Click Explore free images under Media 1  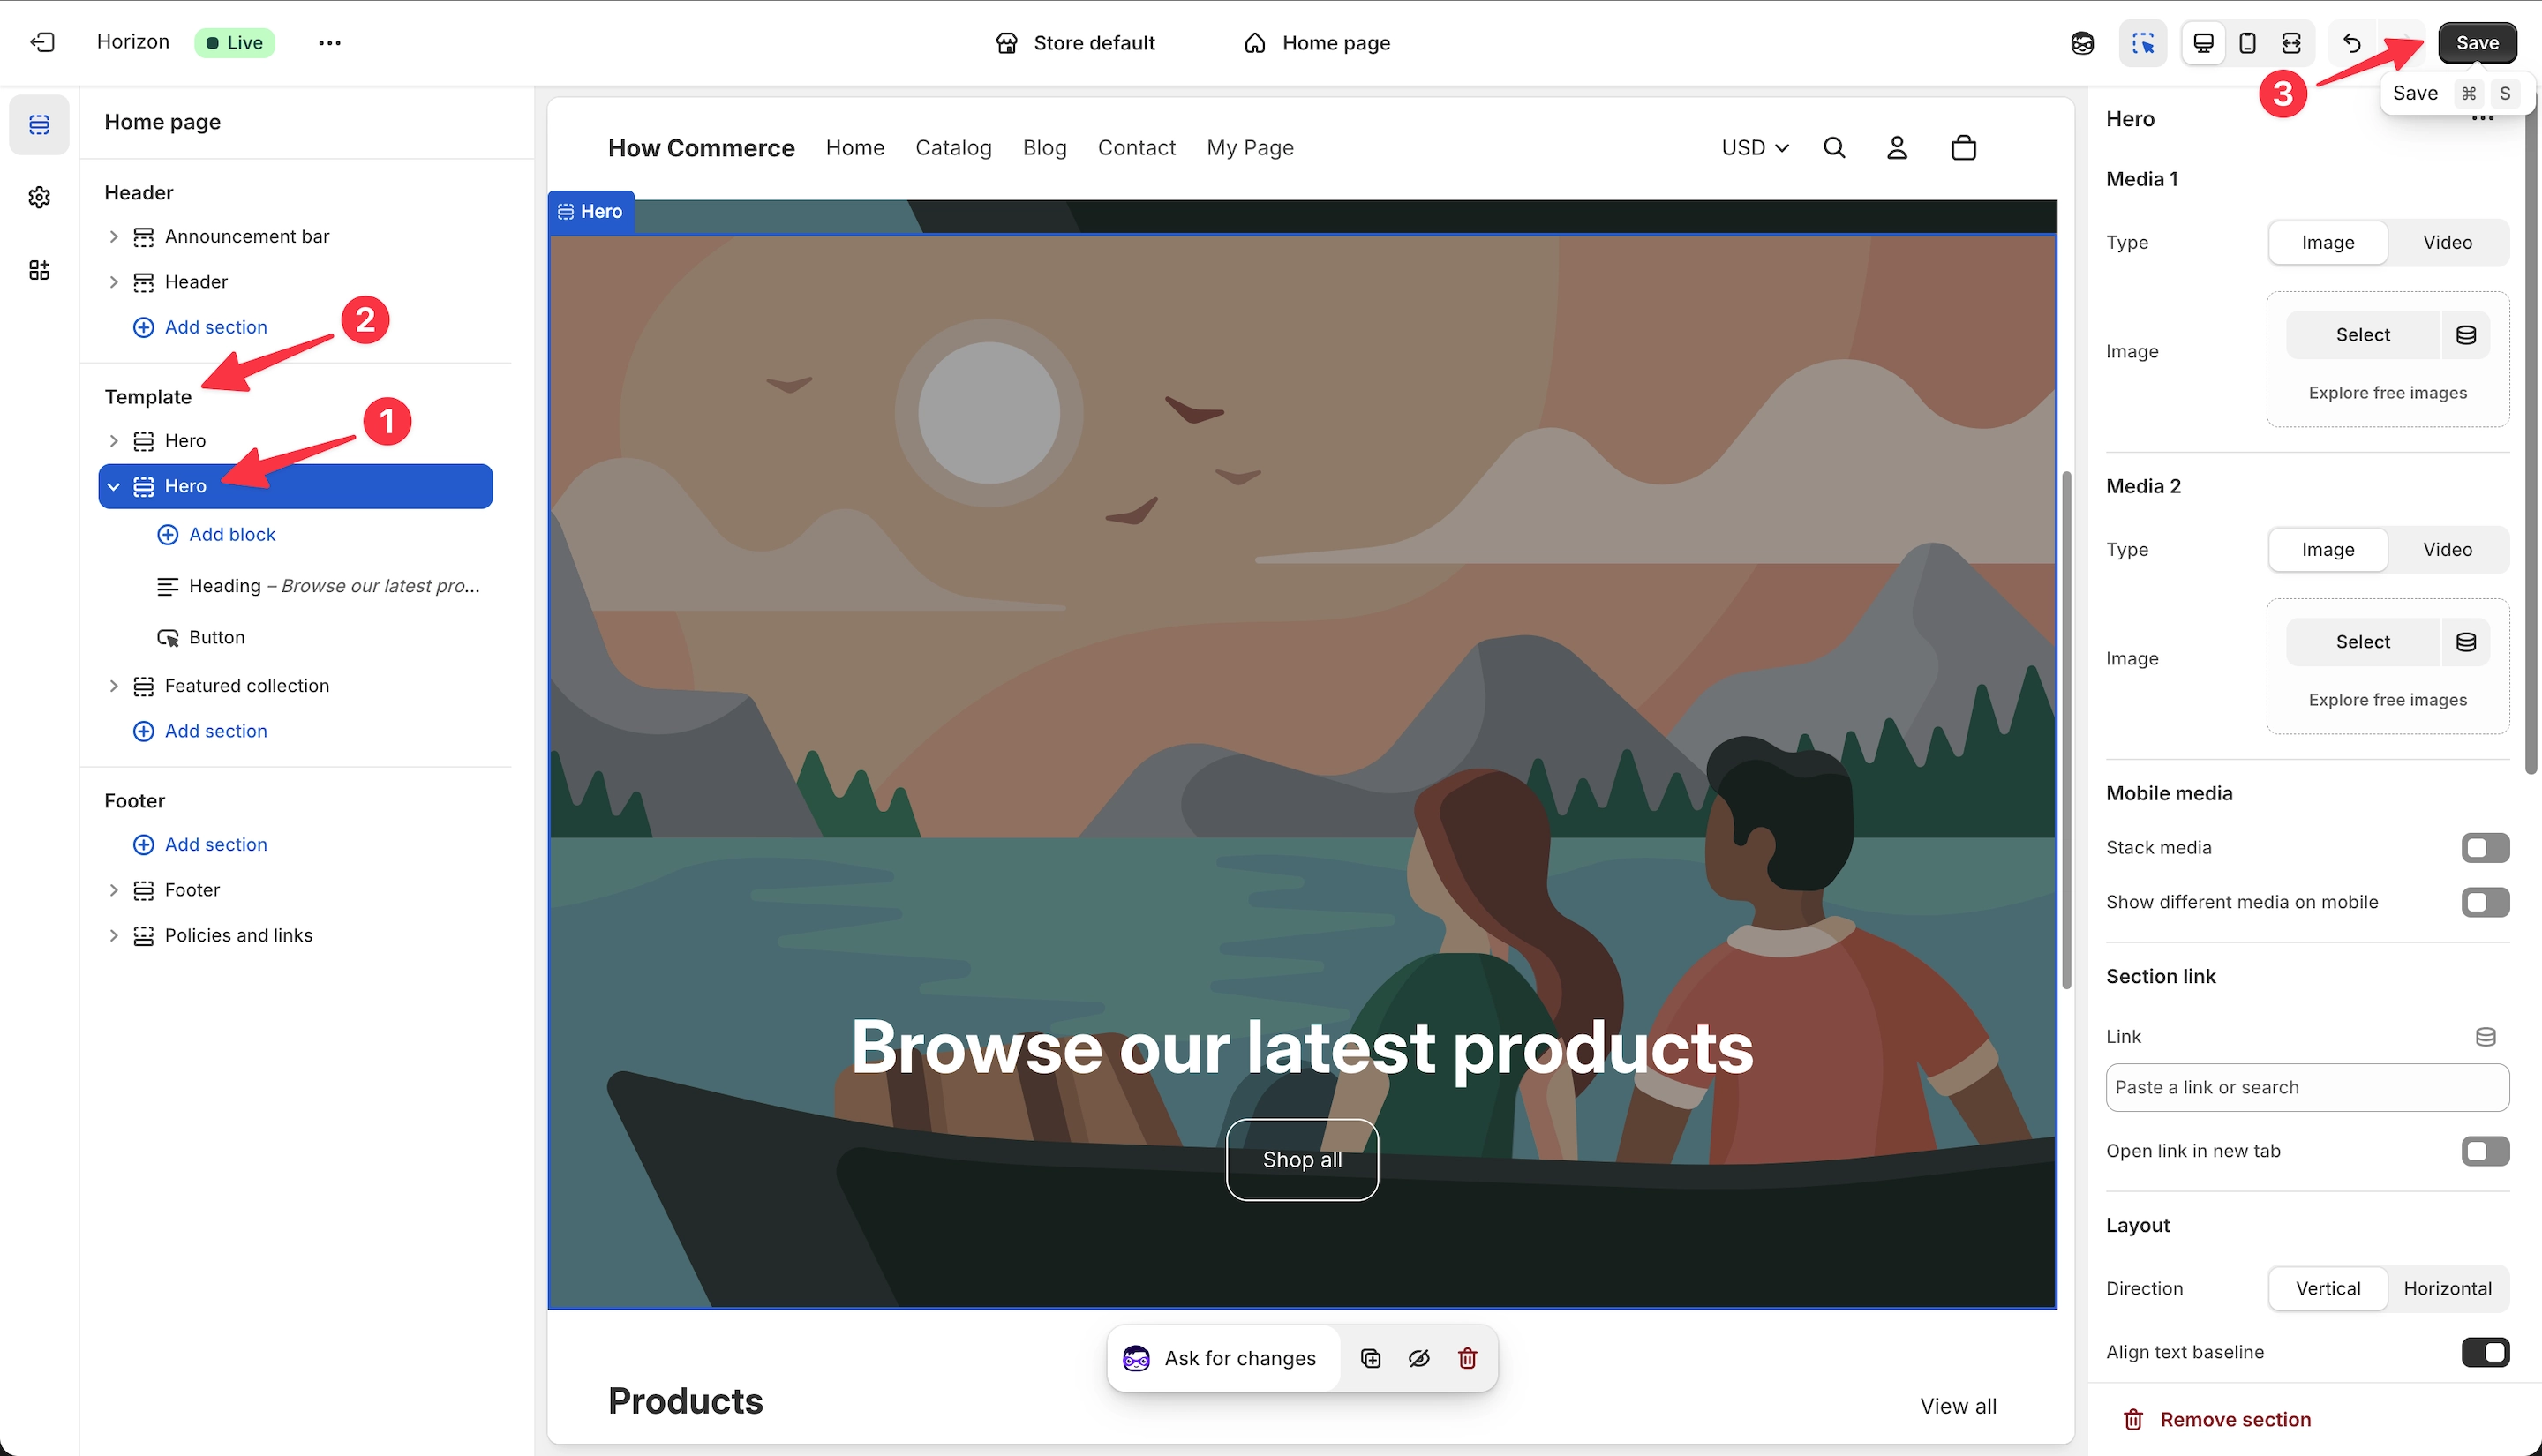coord(2387,393)
